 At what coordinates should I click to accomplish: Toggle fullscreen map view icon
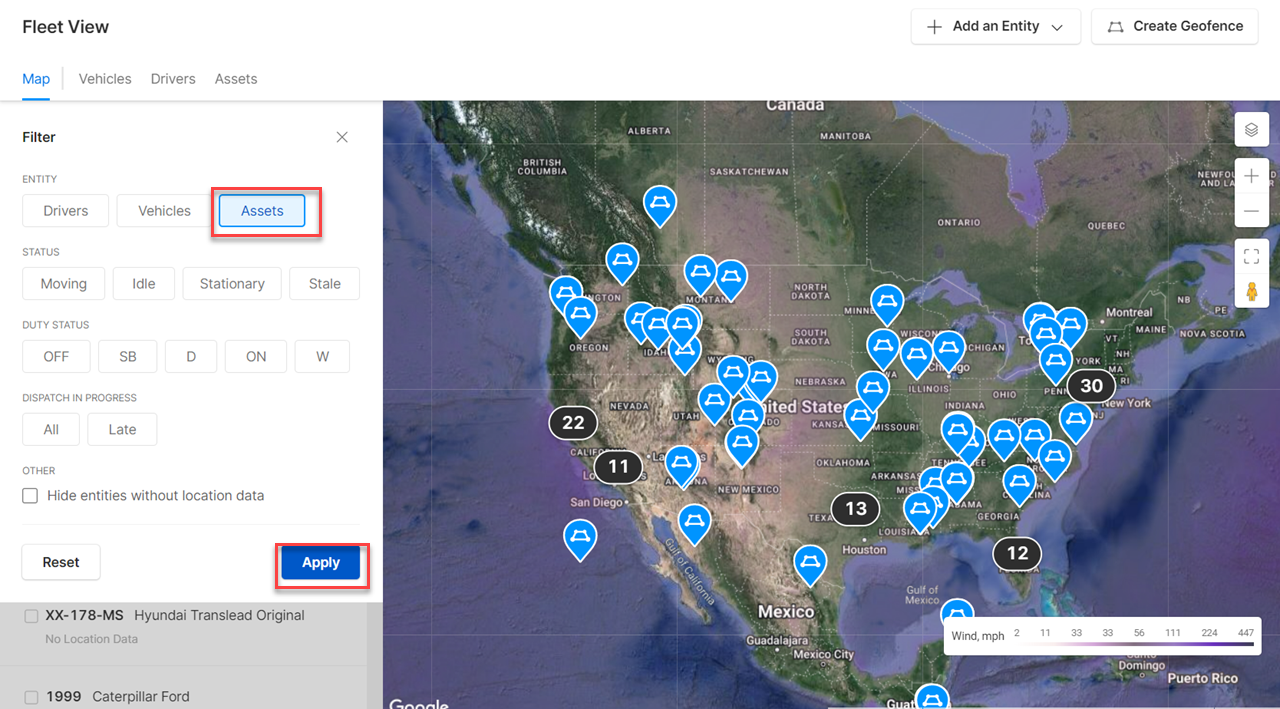1251,256
